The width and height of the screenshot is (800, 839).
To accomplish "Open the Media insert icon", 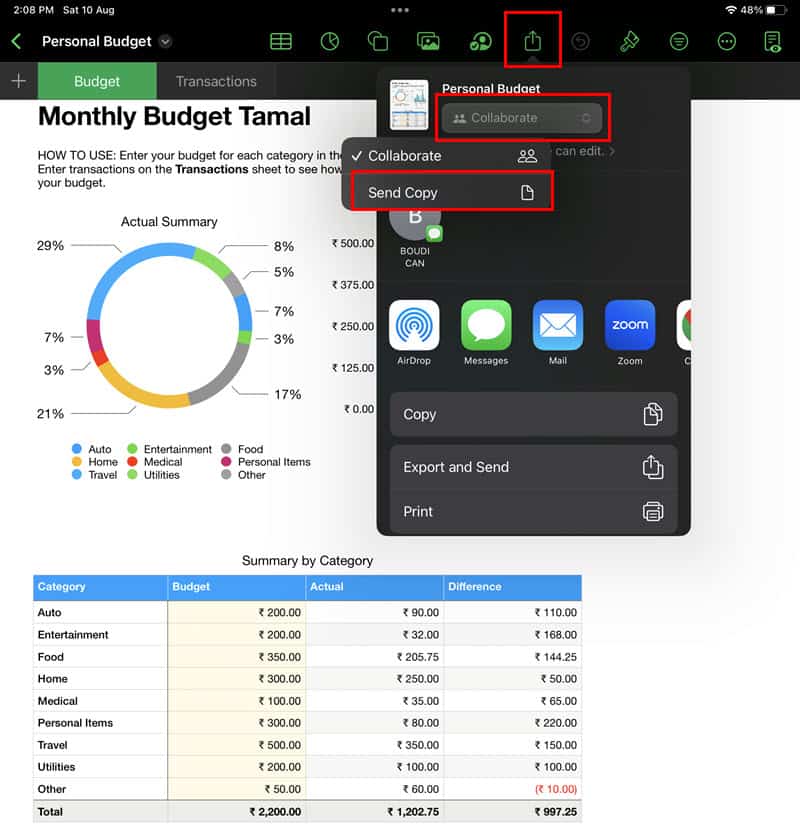I will tap(429, 41).
